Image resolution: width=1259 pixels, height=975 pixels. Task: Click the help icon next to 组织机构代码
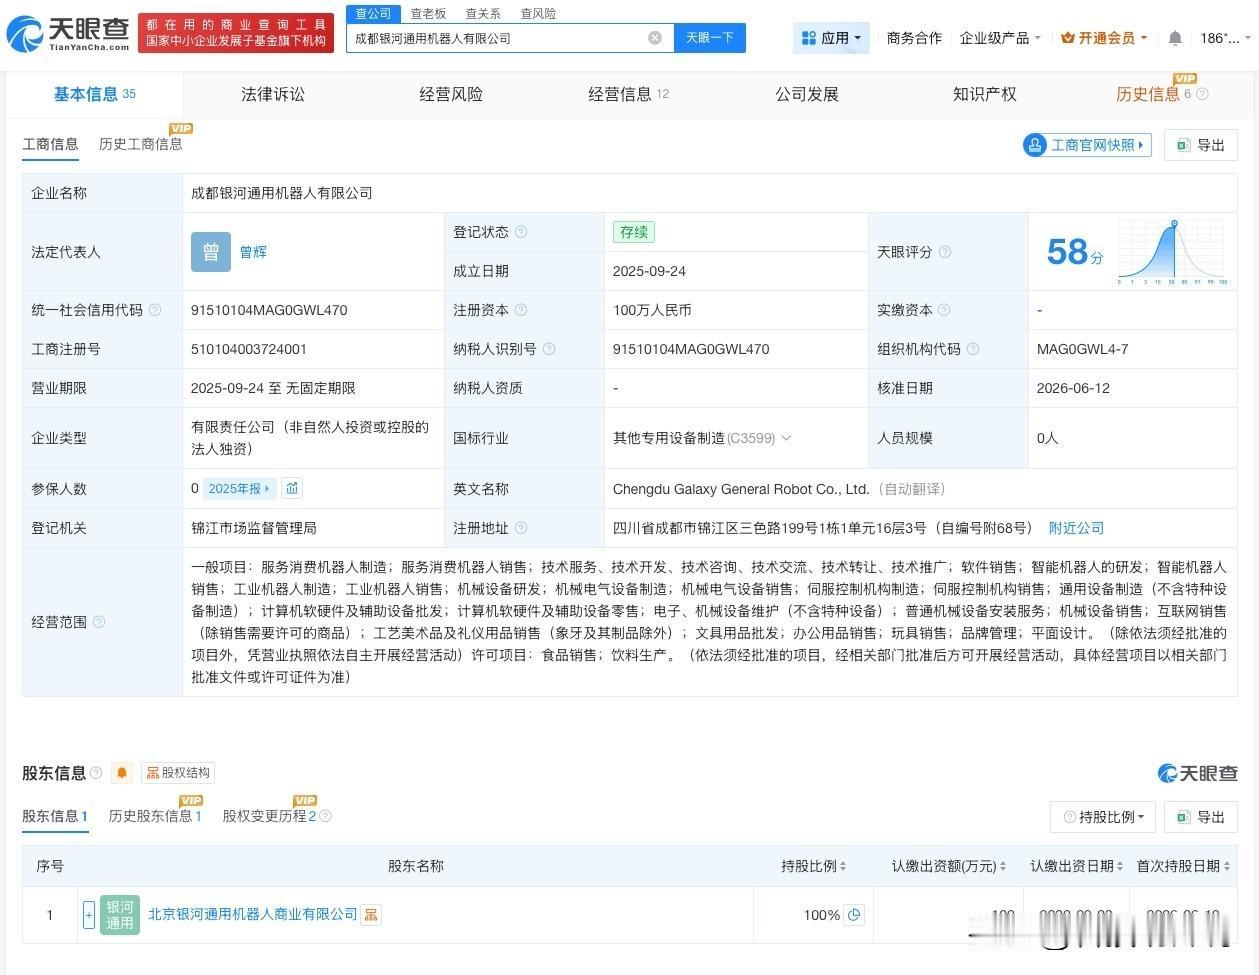tap(973, 349)
